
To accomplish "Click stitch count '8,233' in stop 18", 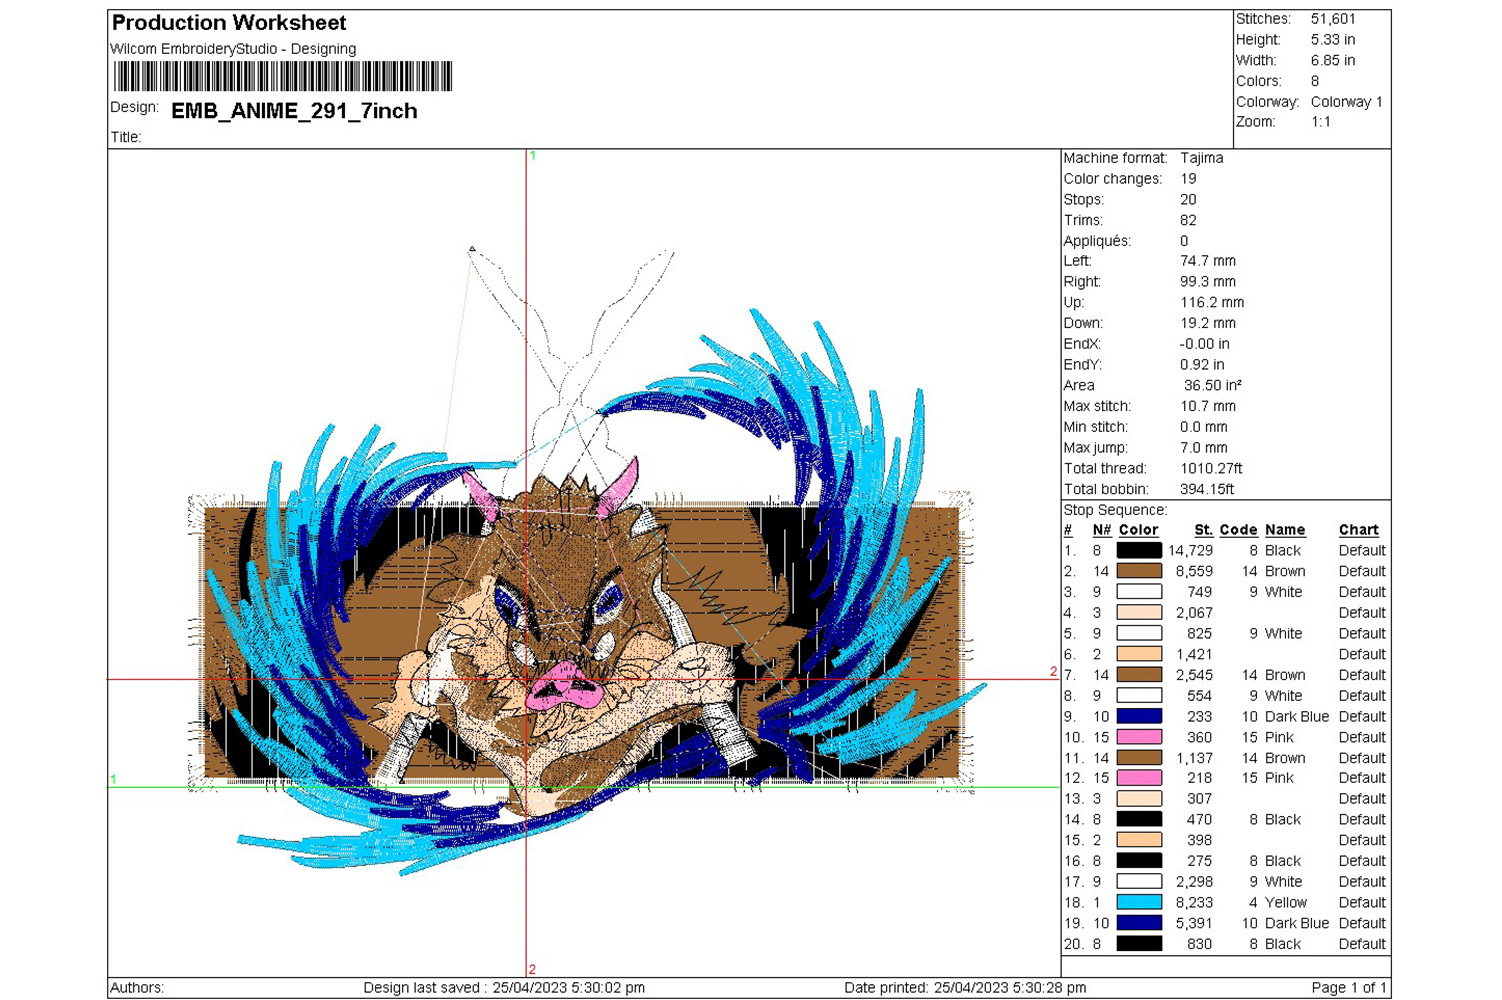I will point(1194,902).
